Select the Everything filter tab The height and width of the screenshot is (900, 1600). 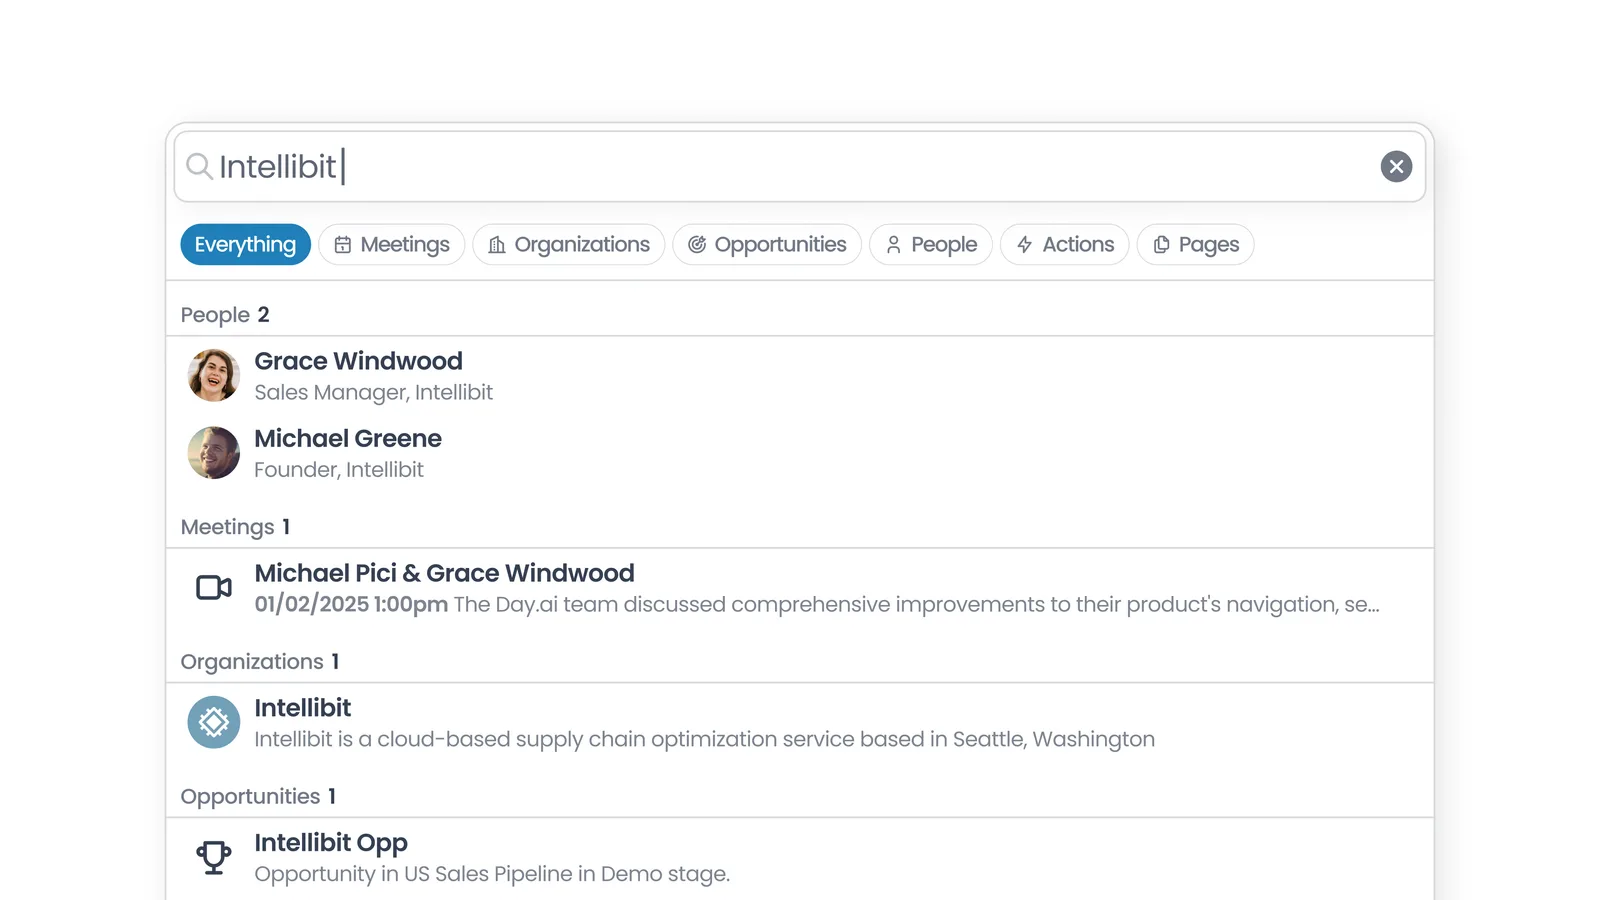(x=245, y=244)
